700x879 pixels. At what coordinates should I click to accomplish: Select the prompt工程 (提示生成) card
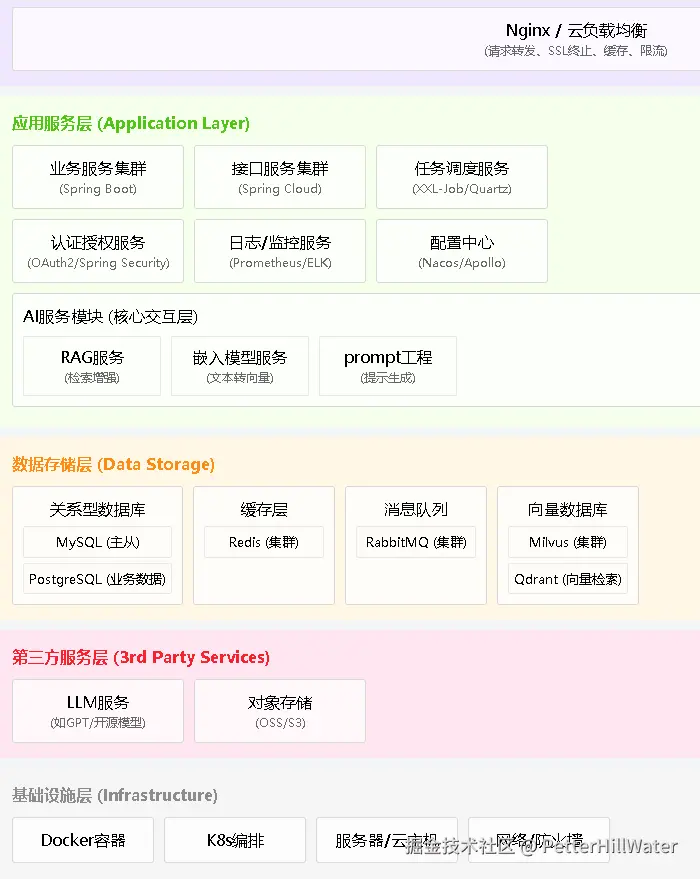coord(388,366)
